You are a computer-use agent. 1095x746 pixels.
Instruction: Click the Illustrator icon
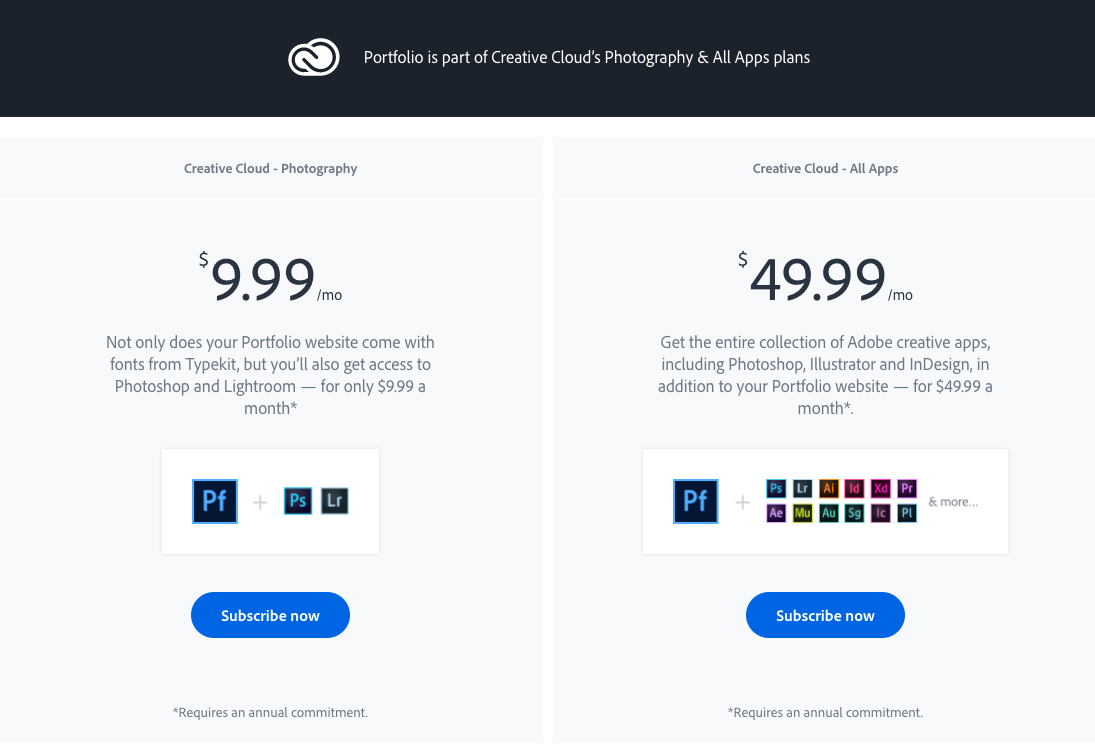[829, 488]
